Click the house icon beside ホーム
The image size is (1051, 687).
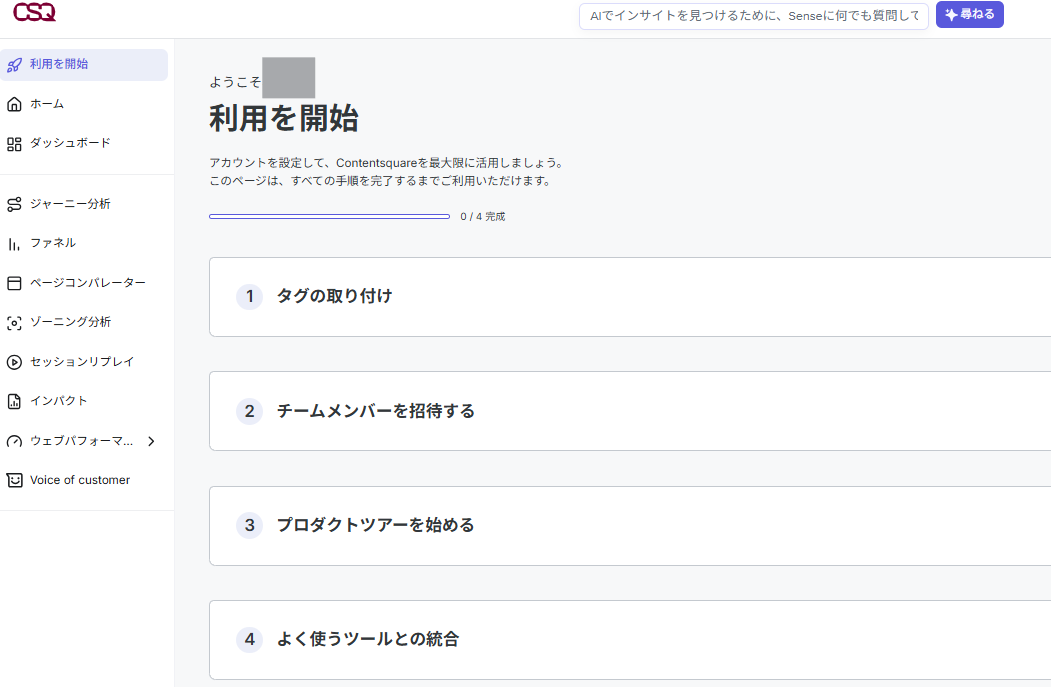tap(14, 104)
